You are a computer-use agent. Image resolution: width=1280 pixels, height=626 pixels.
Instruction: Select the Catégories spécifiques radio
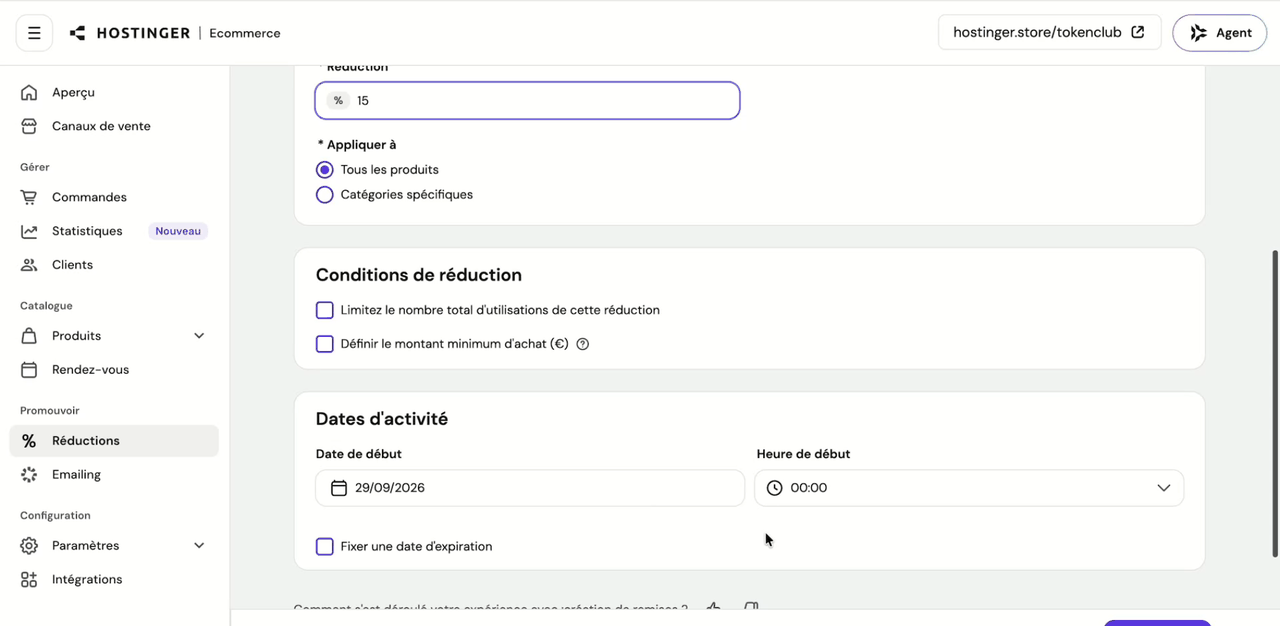pos(324,195)
